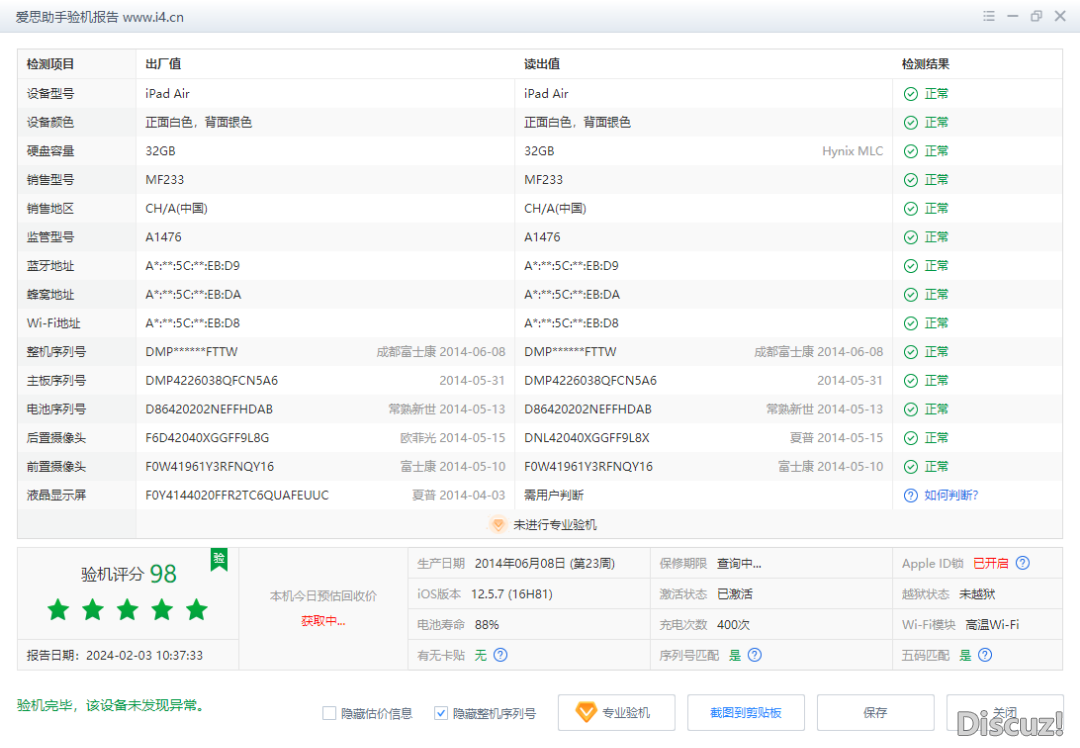Click factory value F6D42040XGGFF9L8G

click(207, 438)
